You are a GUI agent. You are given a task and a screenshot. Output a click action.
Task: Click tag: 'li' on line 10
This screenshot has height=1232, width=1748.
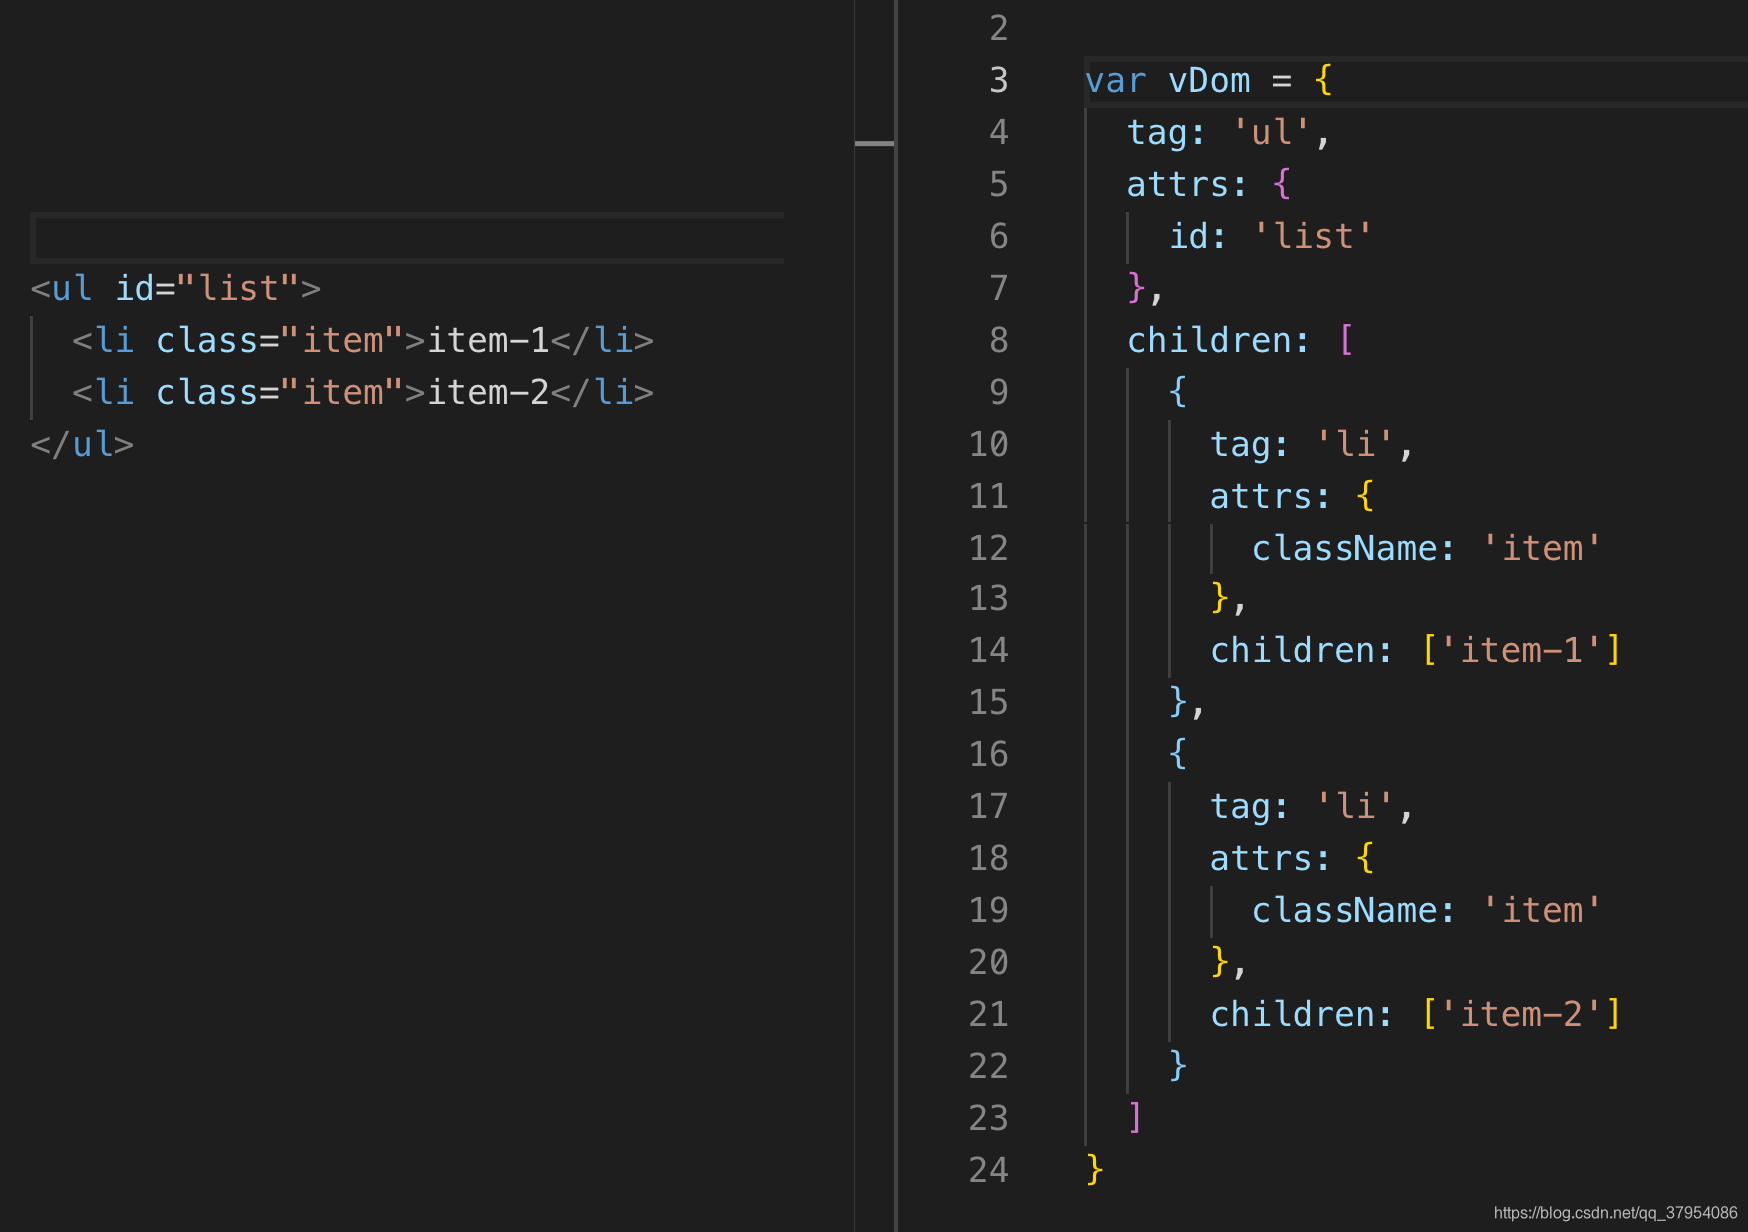tap(1311, 444)
